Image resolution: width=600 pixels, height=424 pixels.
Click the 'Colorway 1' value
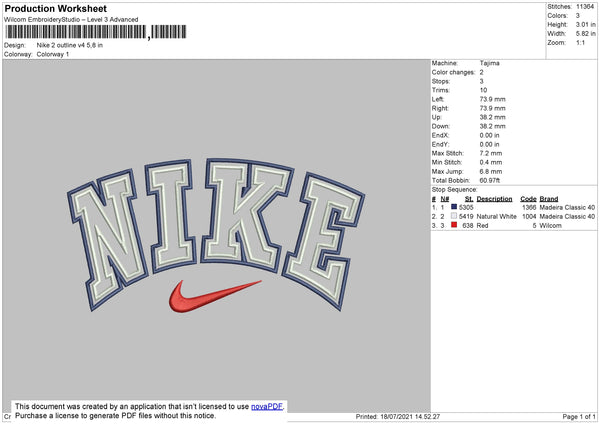tap(53, 54)
